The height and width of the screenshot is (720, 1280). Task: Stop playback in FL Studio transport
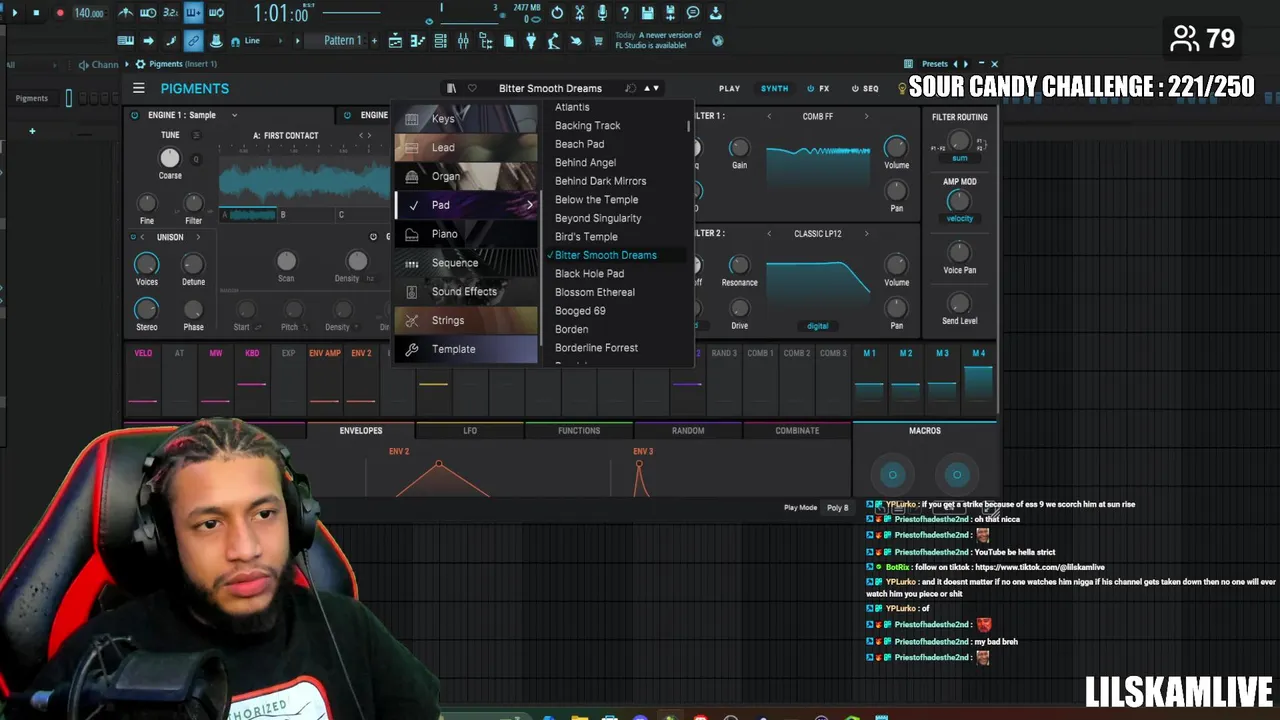[x=36, y=13]
